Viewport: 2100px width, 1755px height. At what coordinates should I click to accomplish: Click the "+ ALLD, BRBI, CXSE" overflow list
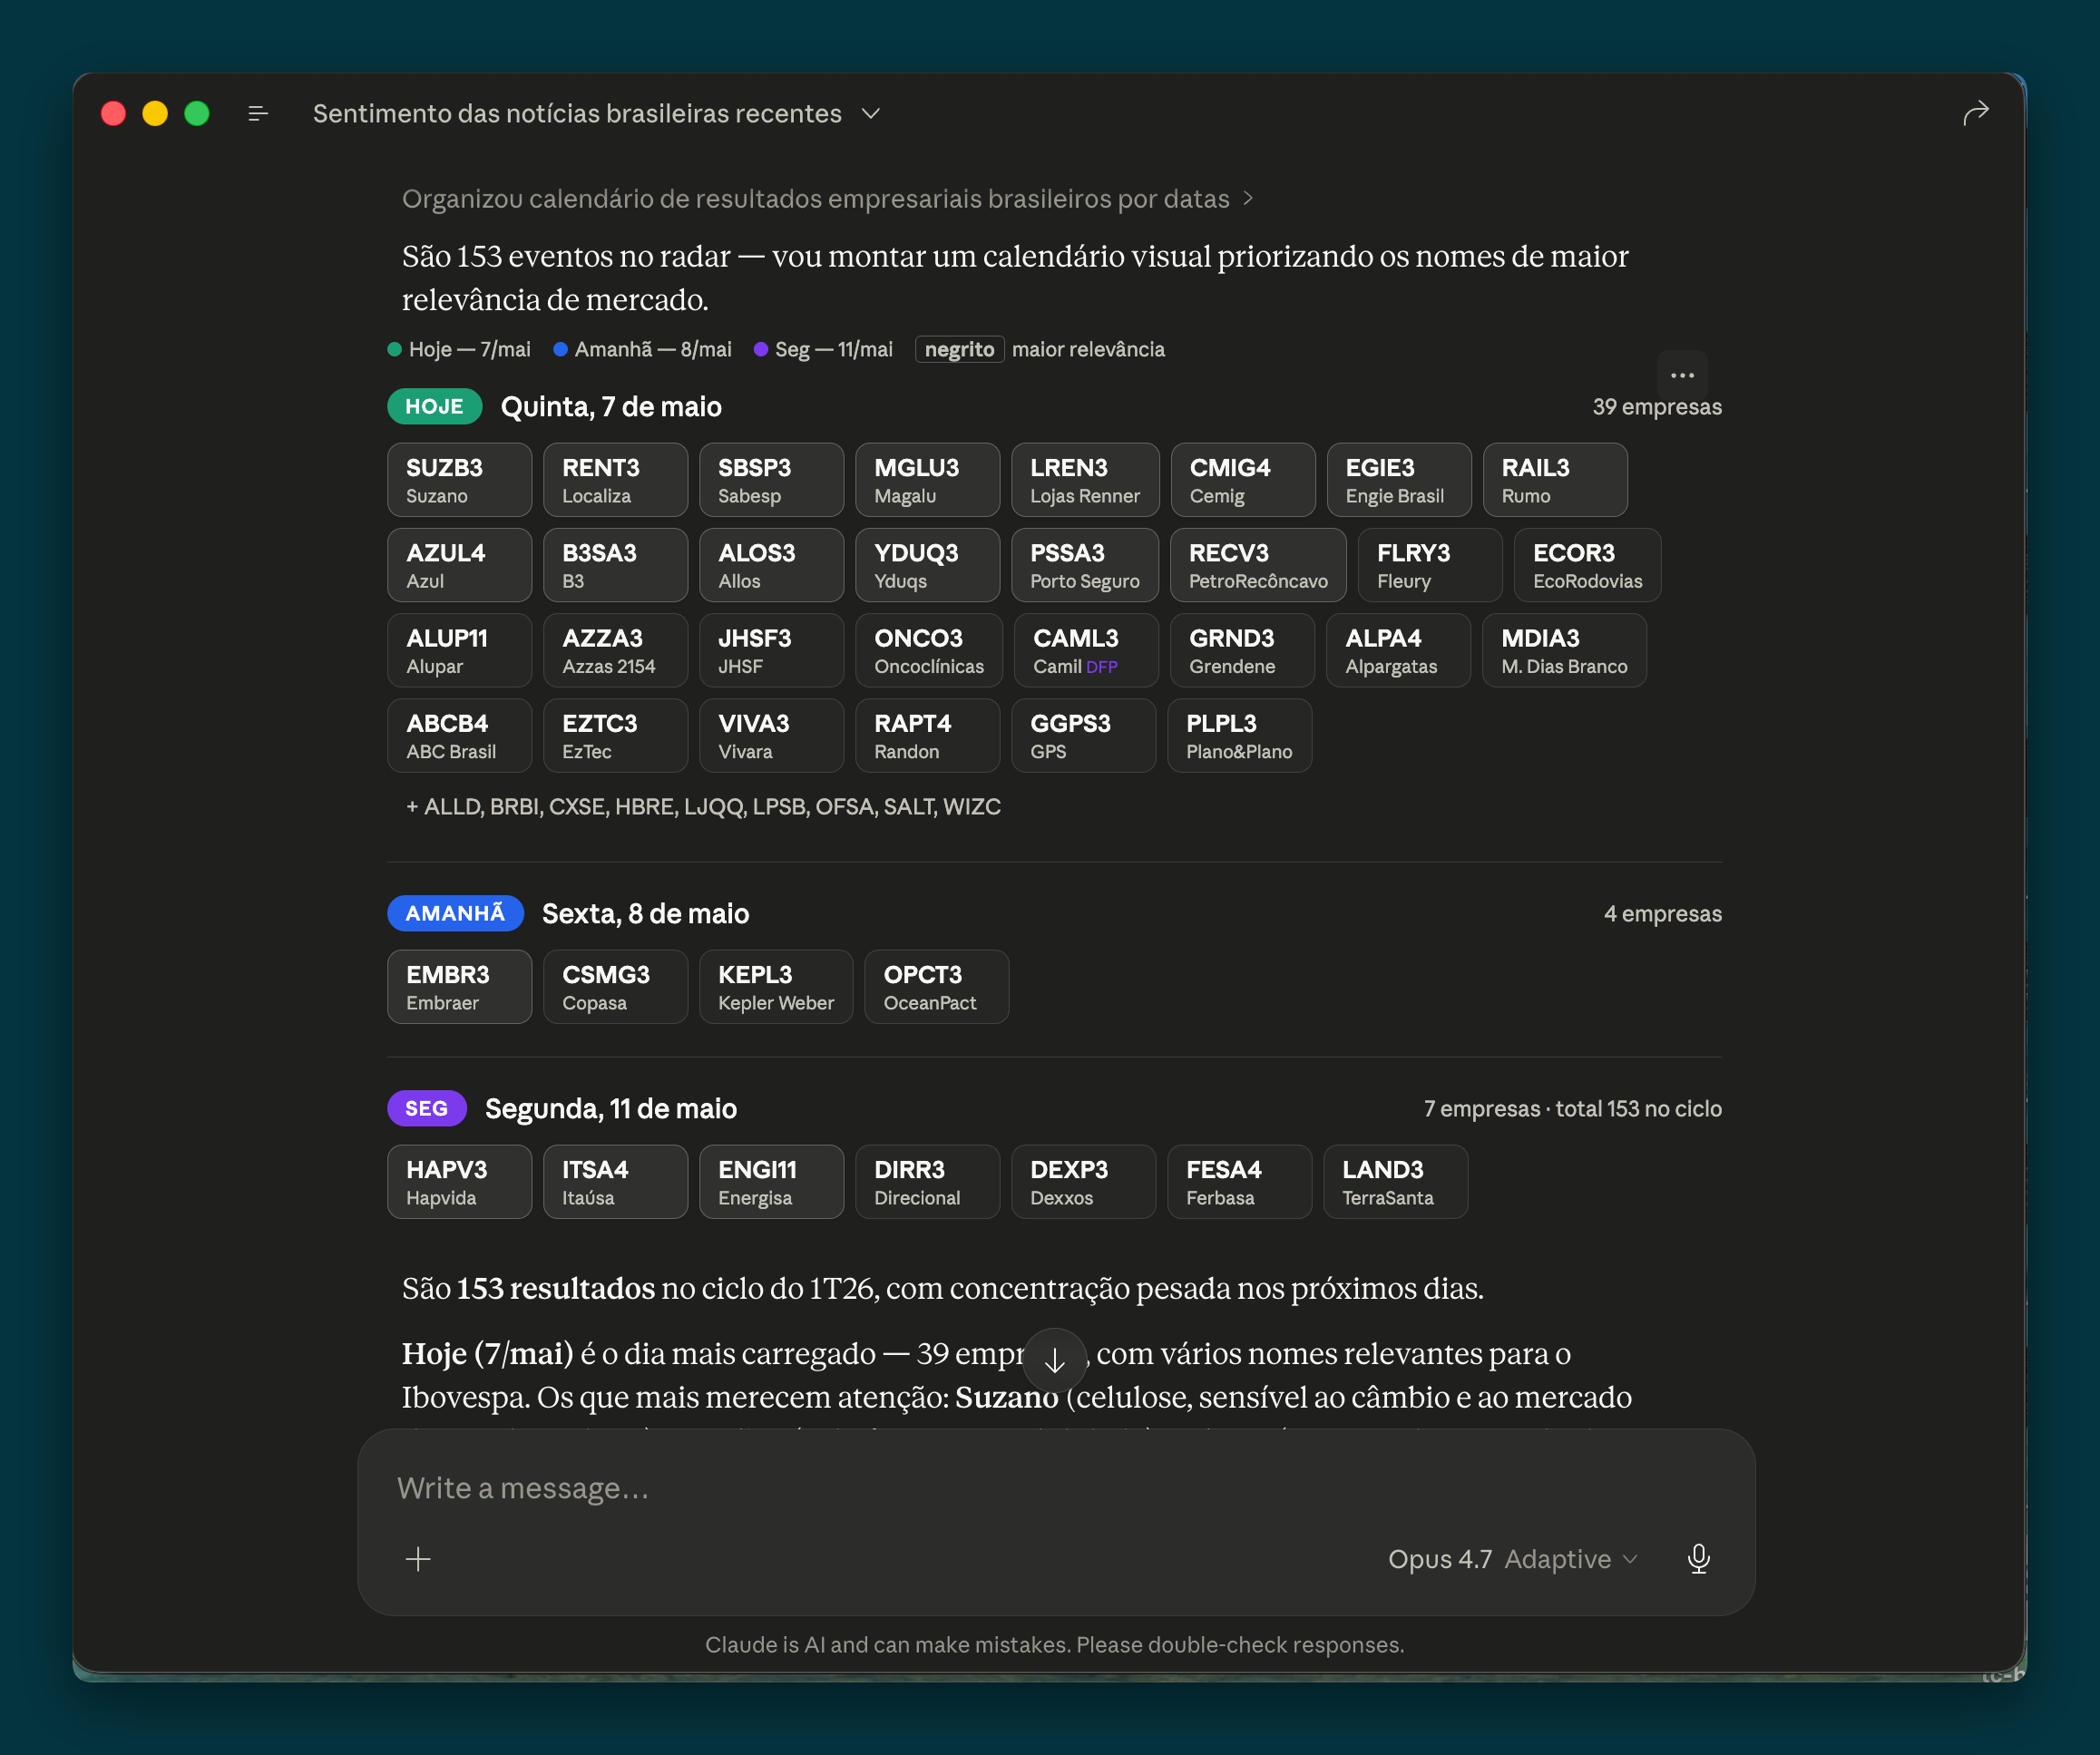coord(703,807)
